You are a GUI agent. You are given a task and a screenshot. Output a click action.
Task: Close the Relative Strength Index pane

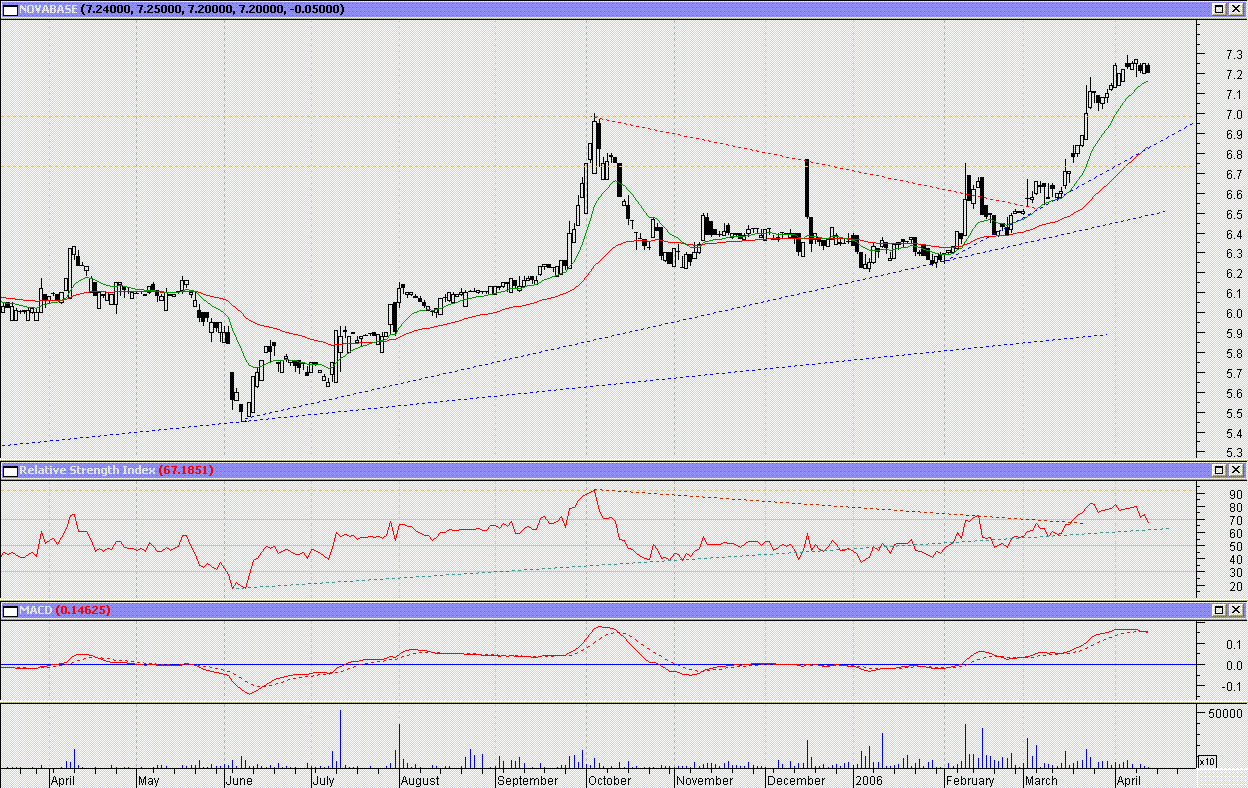pos(1237,470)
